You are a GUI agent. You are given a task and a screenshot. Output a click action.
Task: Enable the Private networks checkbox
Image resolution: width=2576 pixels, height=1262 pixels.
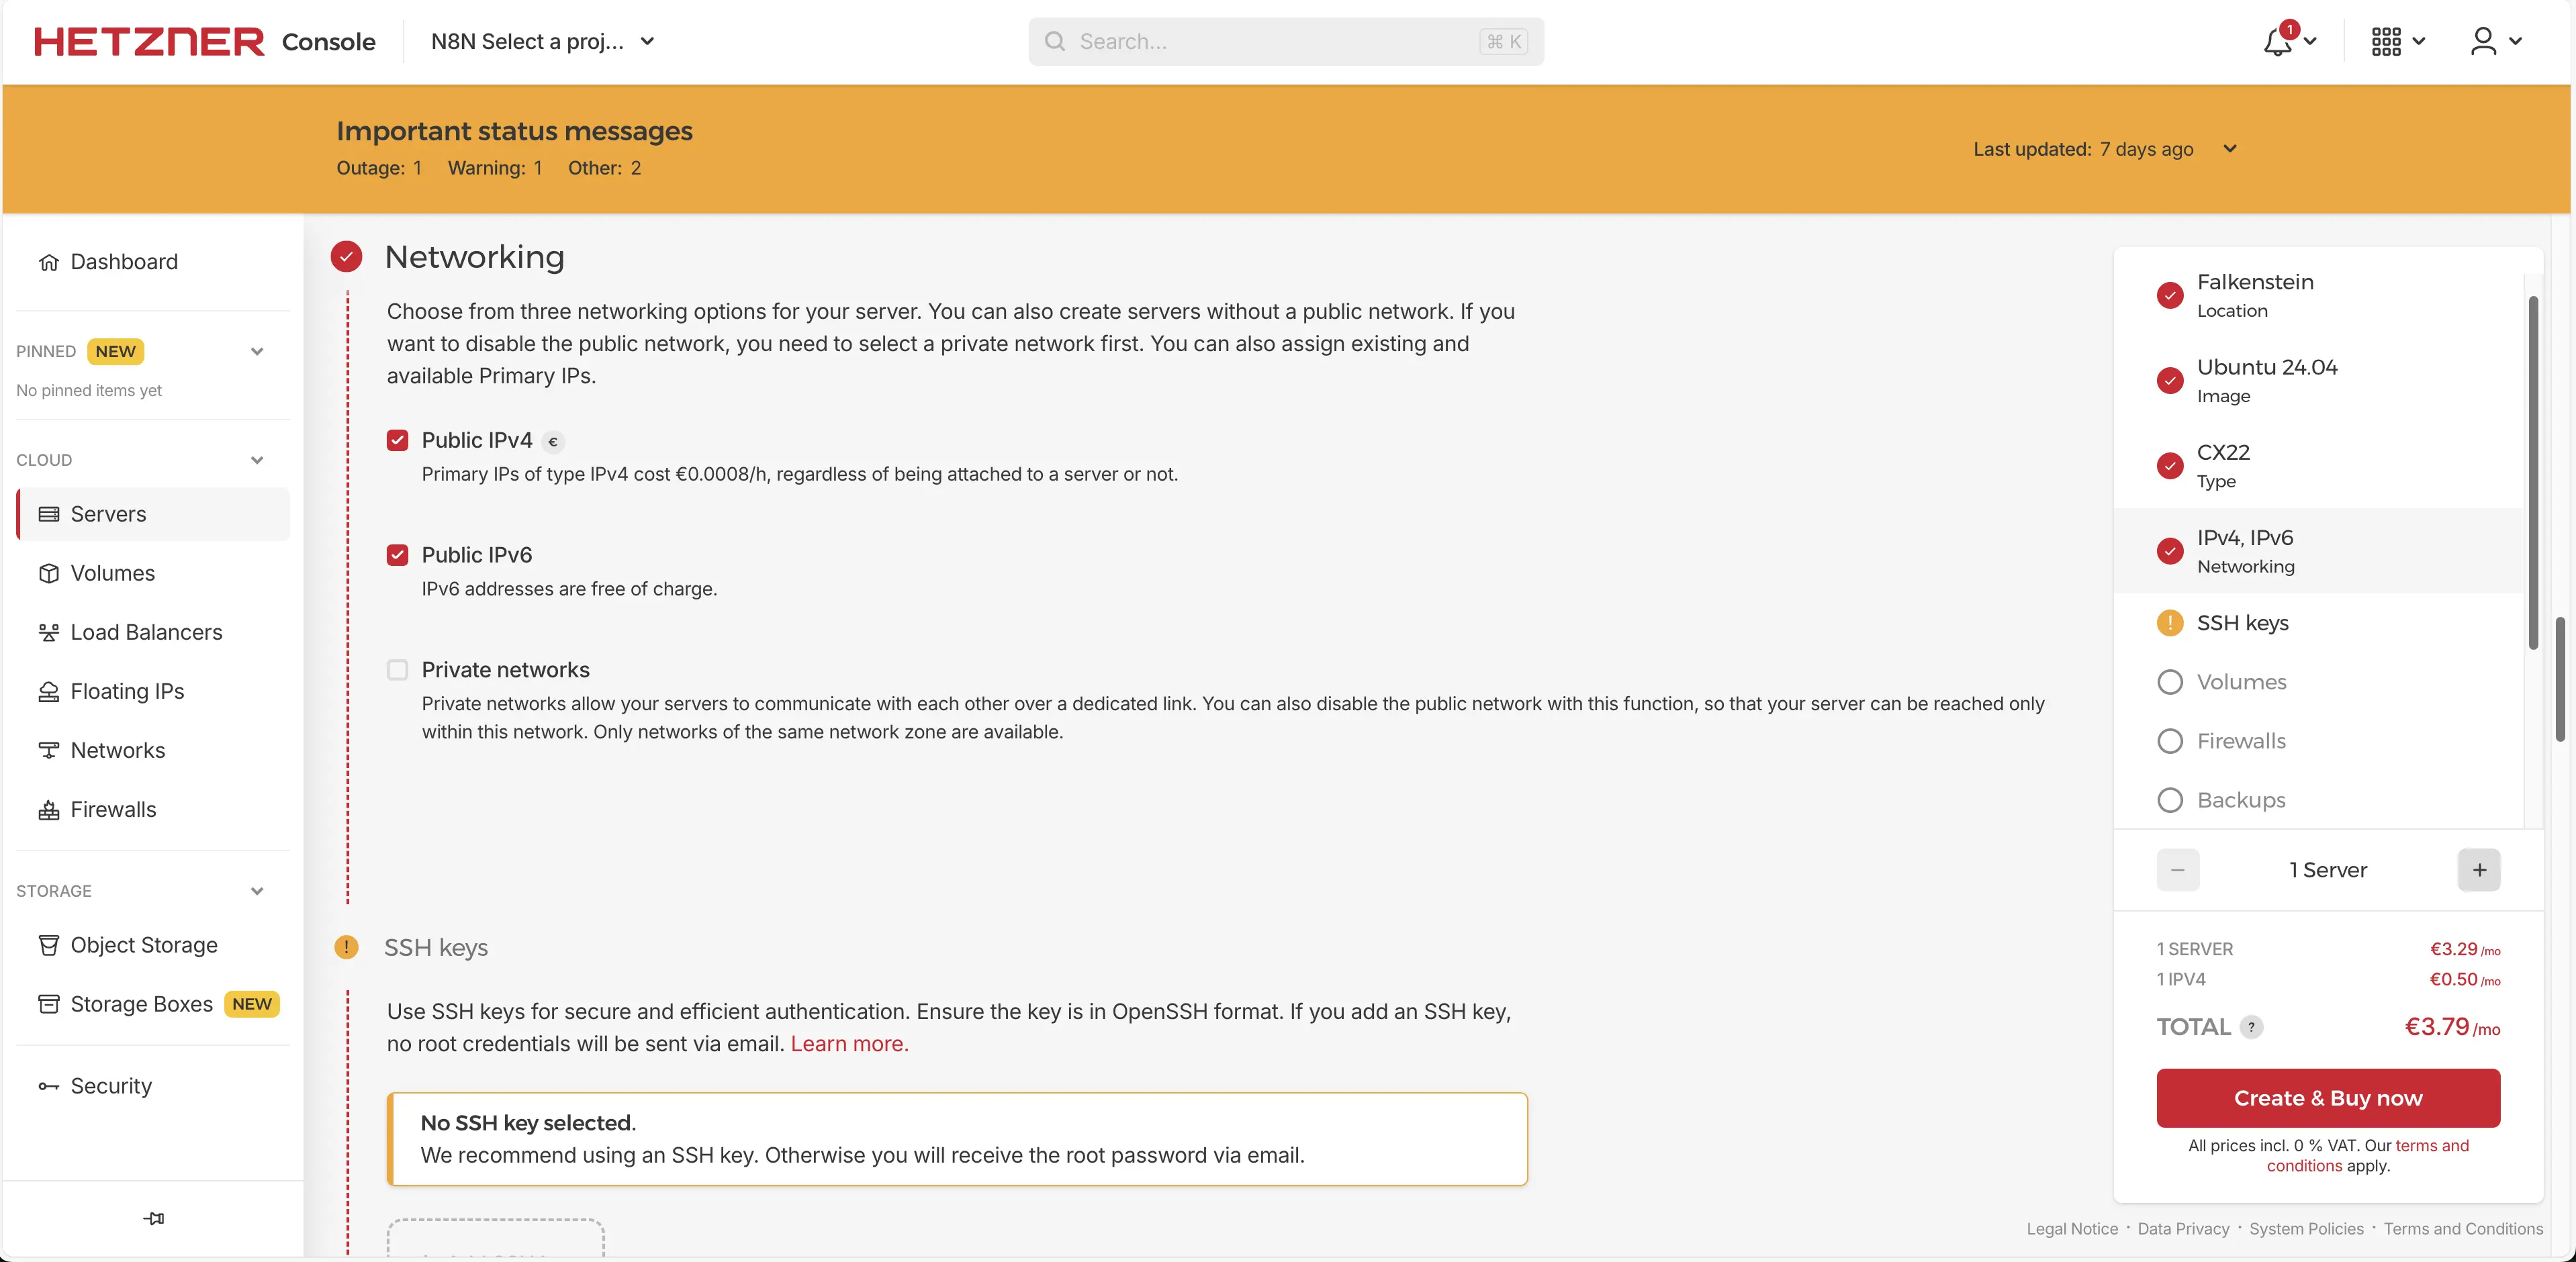[398, 670]
